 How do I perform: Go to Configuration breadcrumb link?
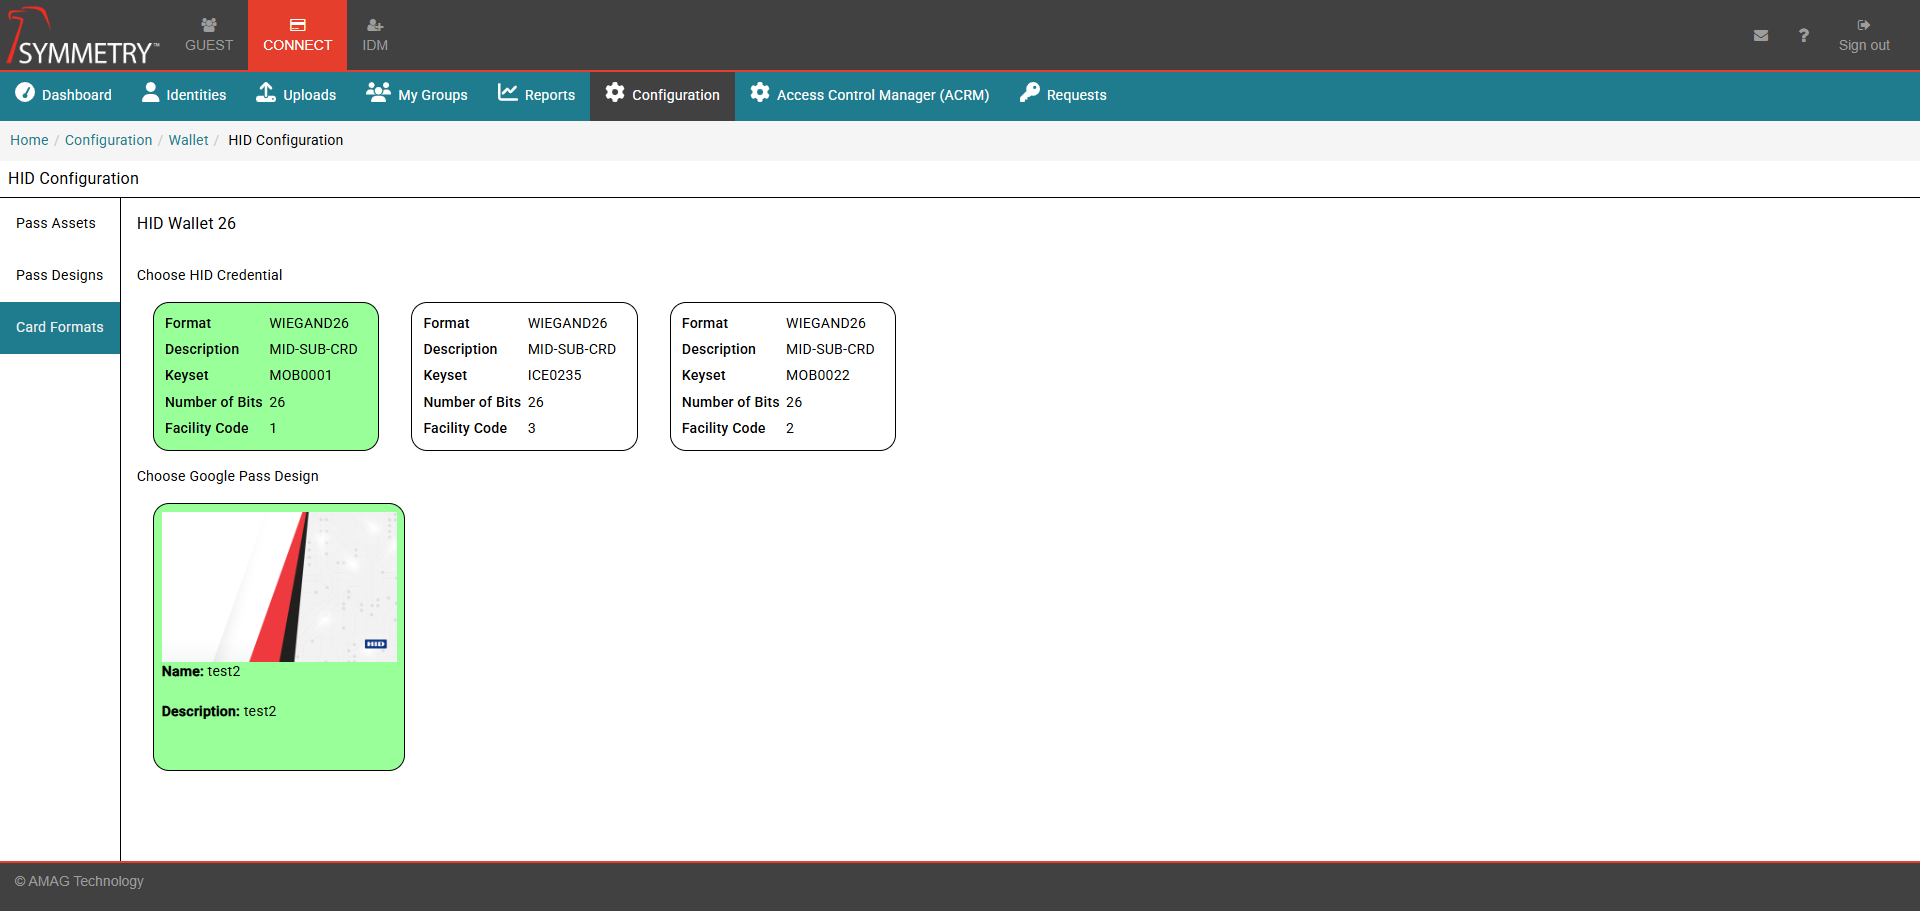tap(108, 140)
